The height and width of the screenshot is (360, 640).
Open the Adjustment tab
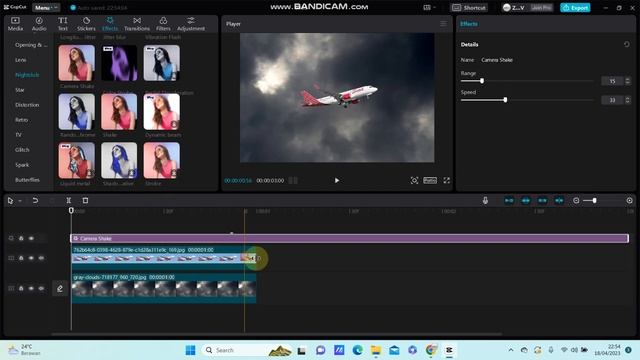(191, 24)
